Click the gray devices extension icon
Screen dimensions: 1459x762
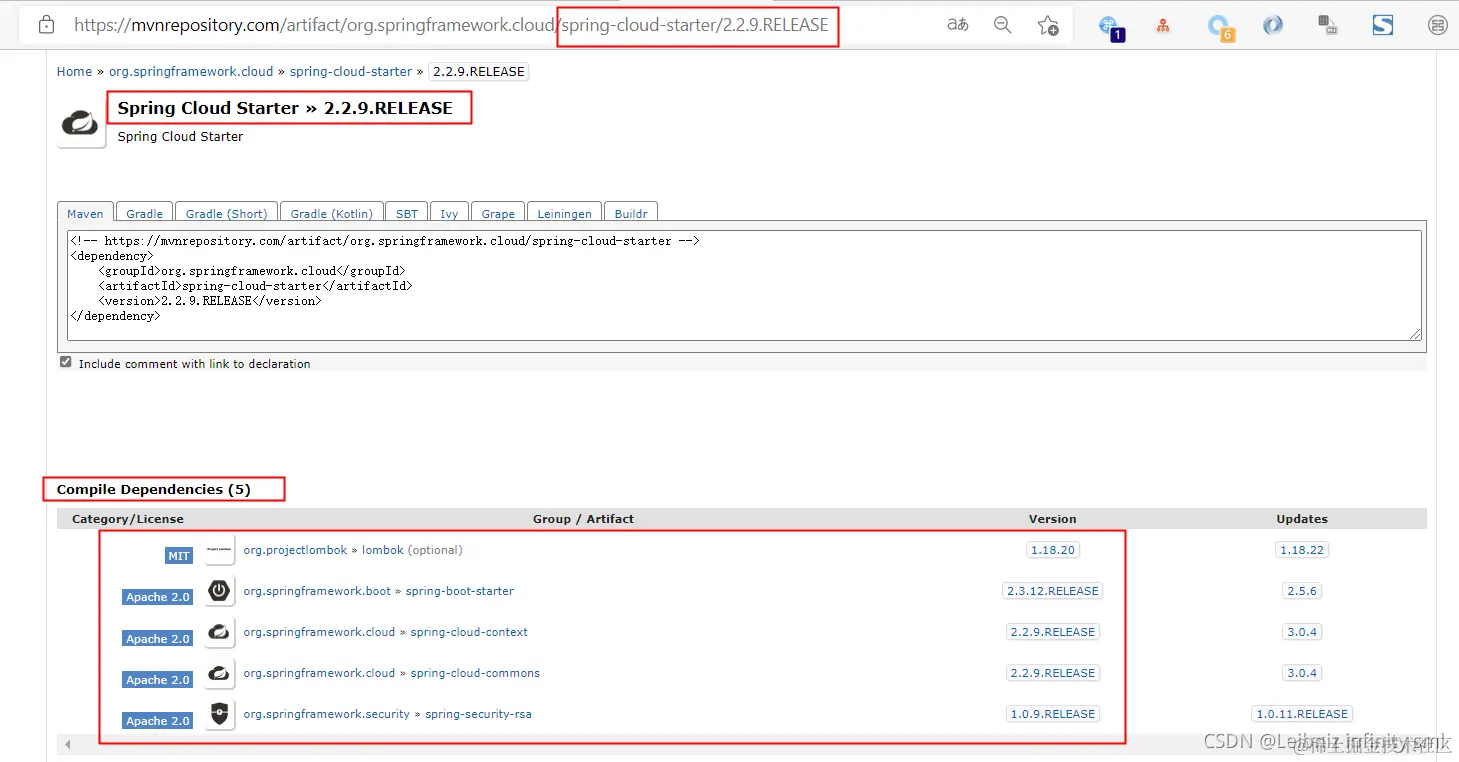point(1328,25)
